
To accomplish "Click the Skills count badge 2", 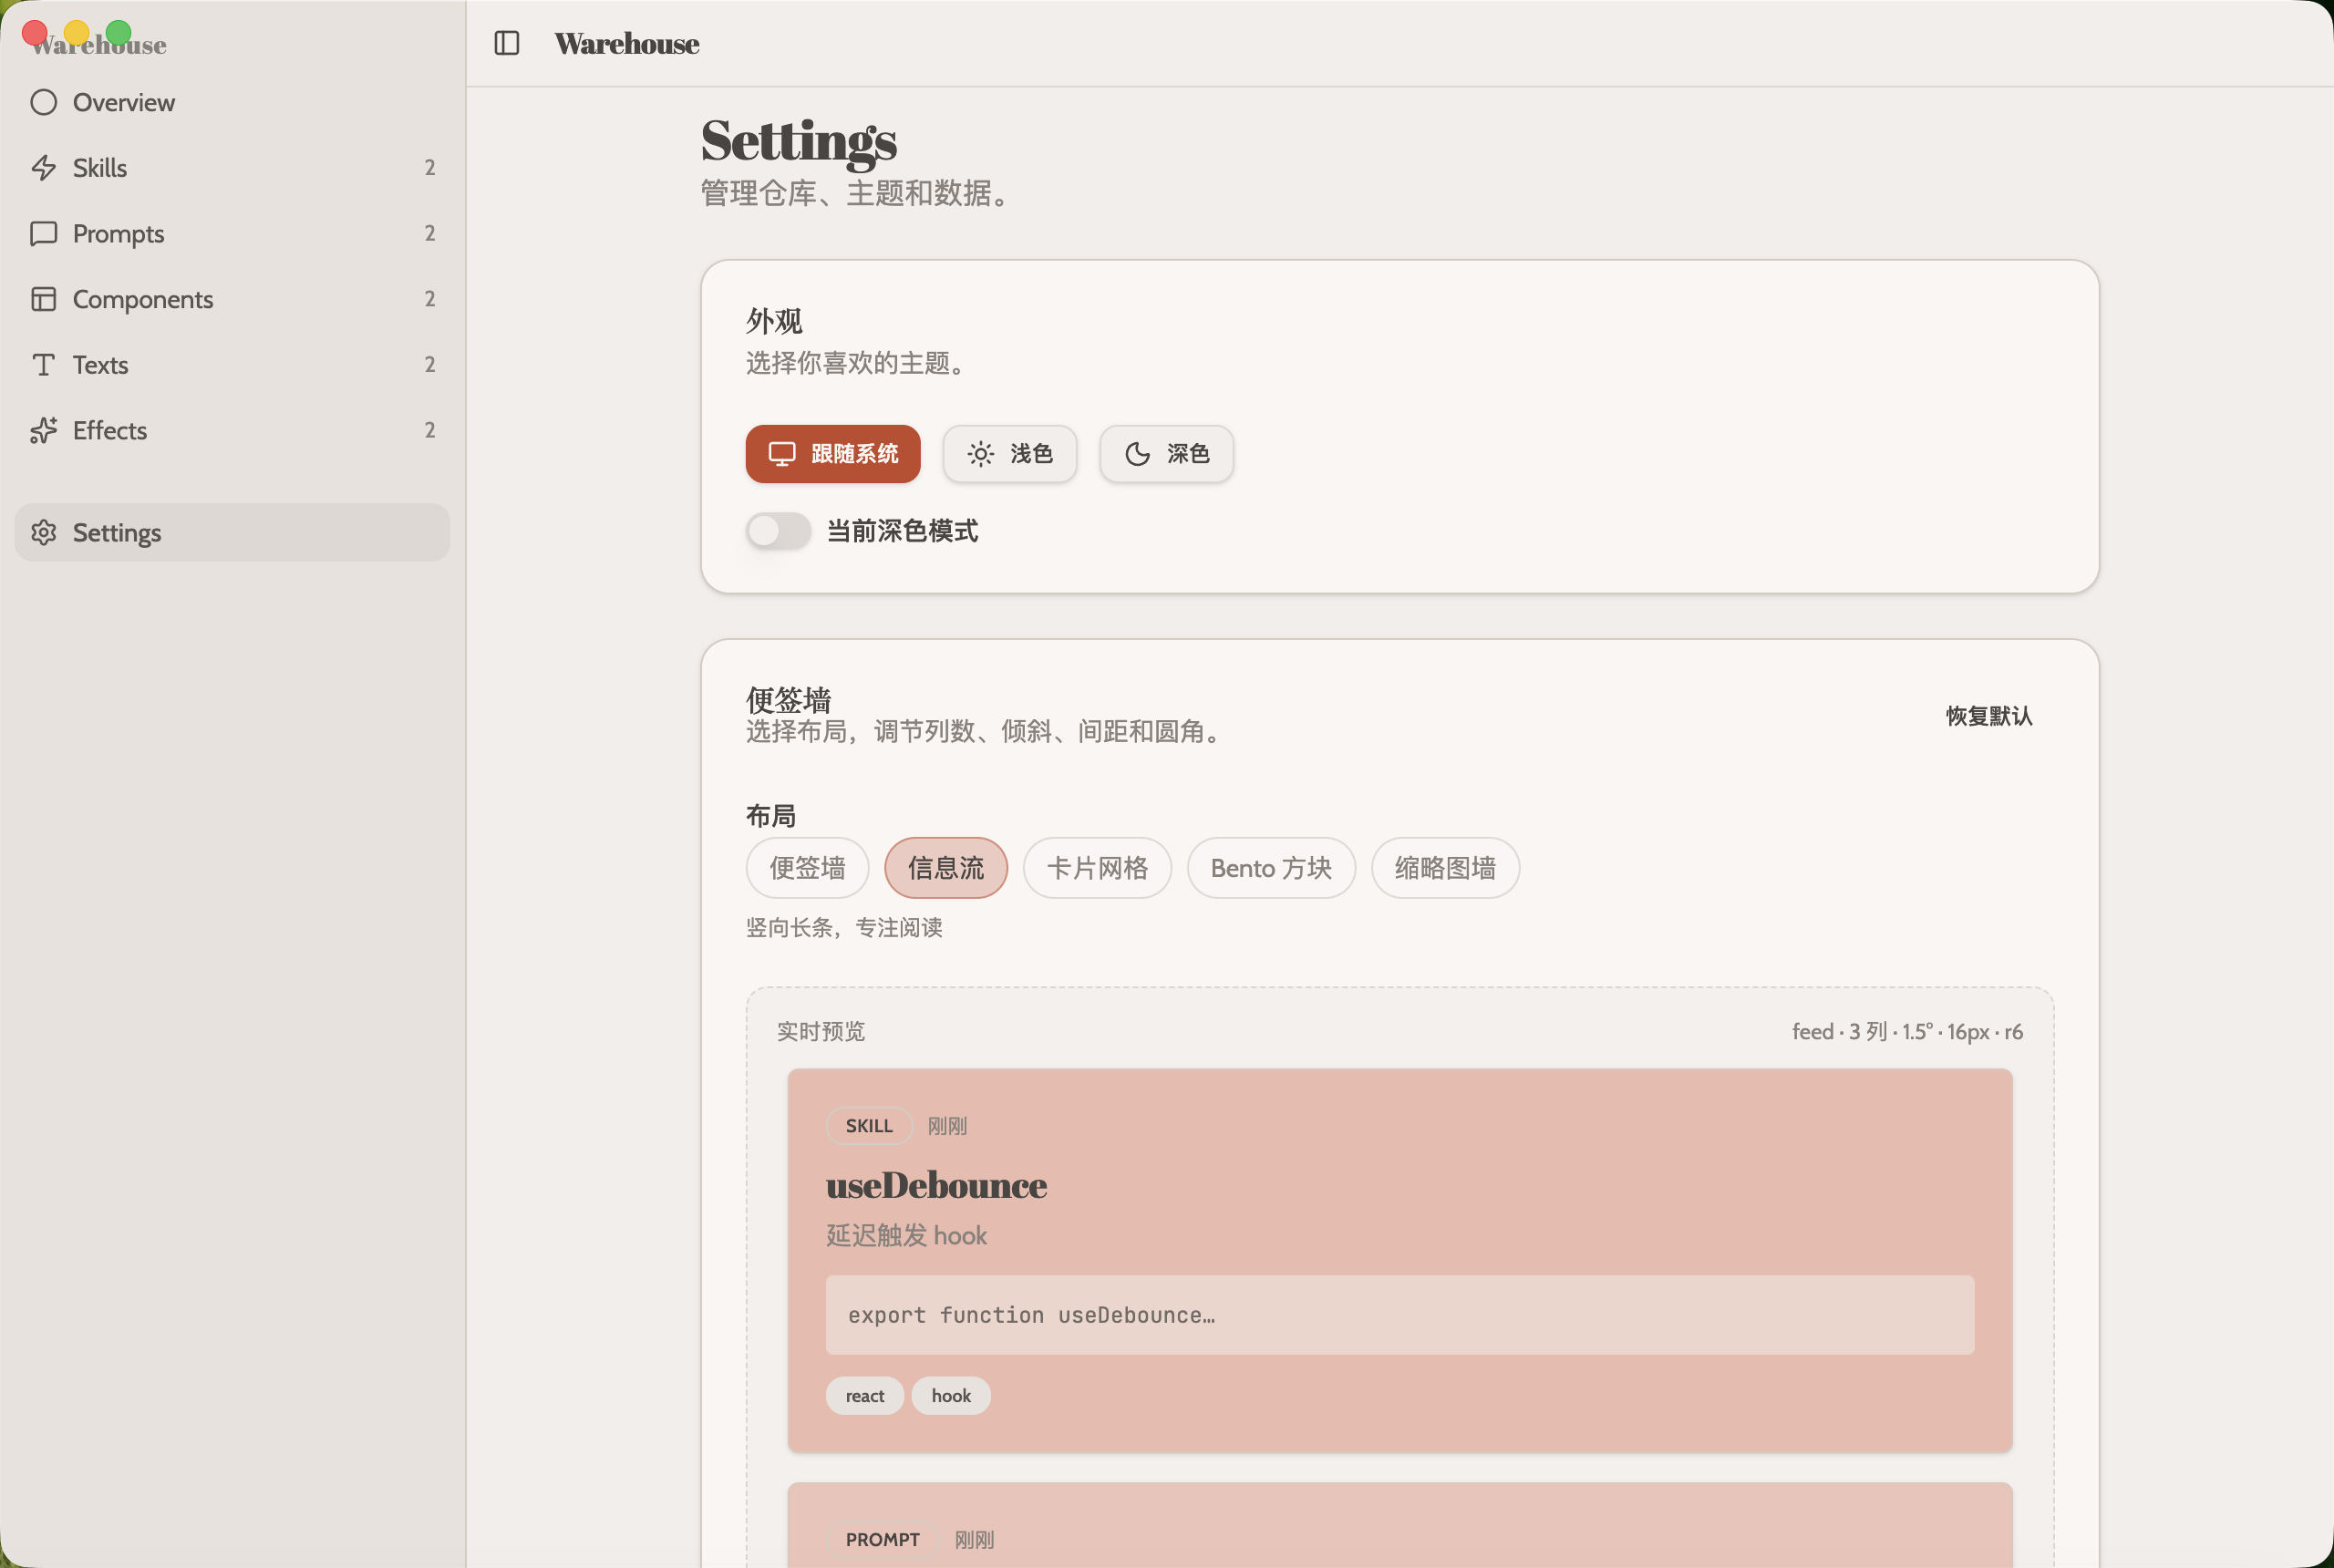I will coord(430,168).
